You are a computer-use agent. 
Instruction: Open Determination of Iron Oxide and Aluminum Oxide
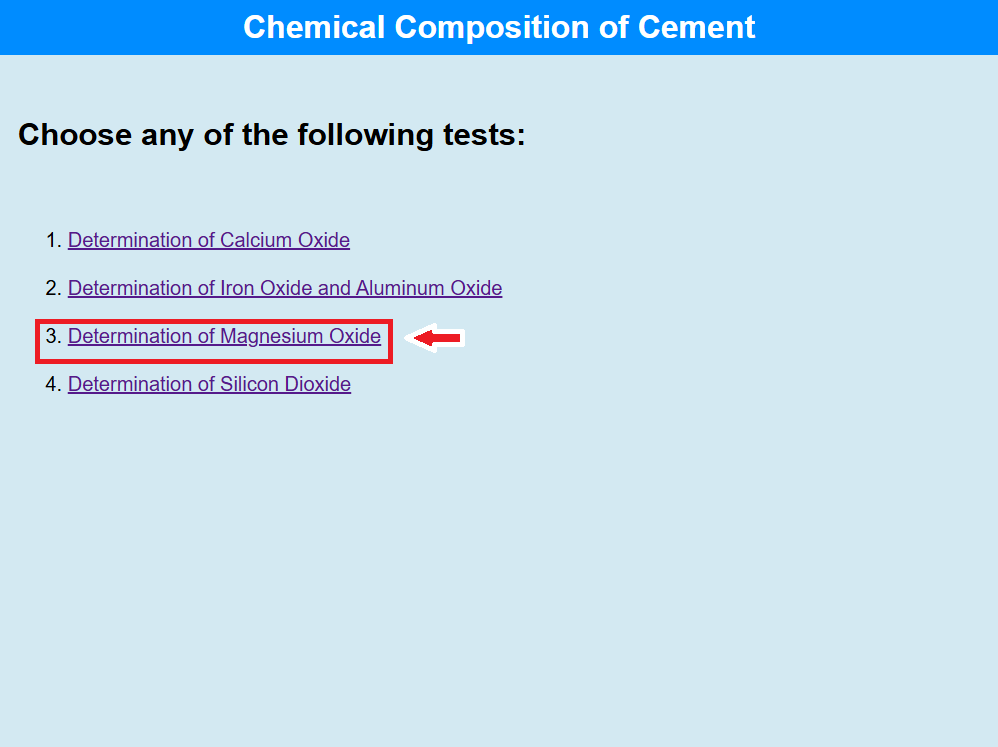click(x=284, y=288)
